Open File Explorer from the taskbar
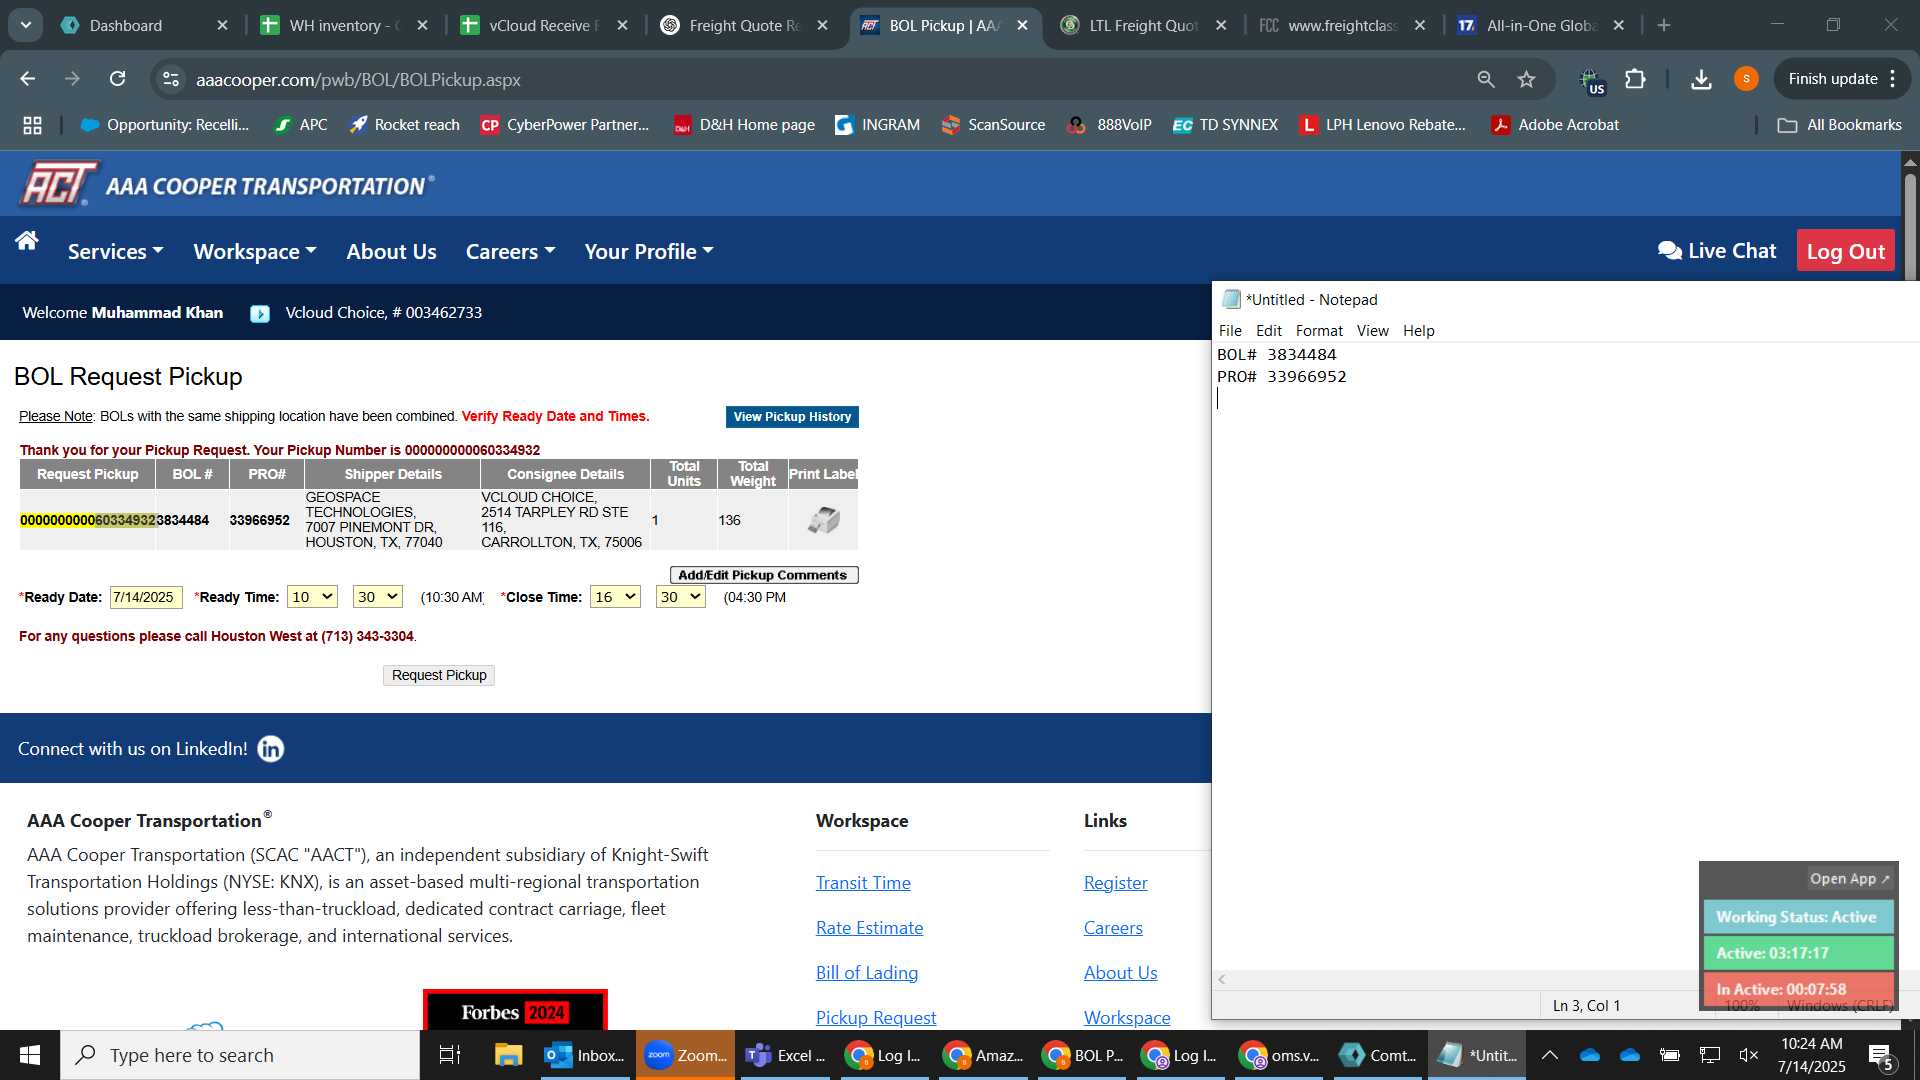The height and width of the screenshot is (1080, 1920). point(508,1055)
